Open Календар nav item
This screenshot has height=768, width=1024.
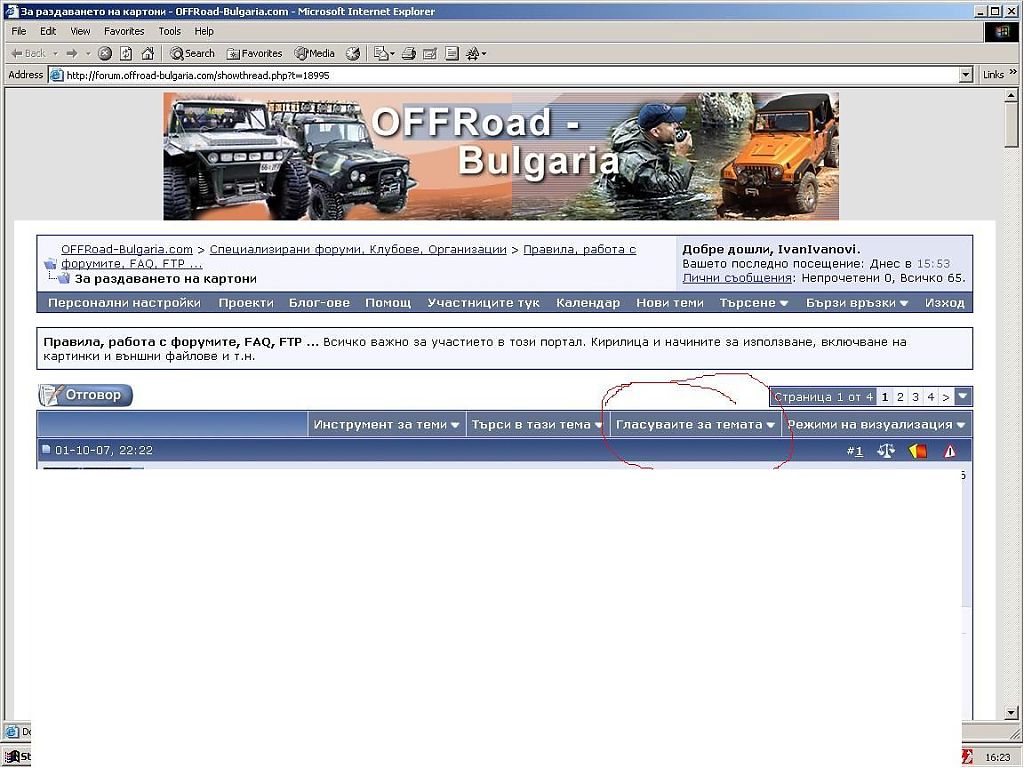coord(588,303)
